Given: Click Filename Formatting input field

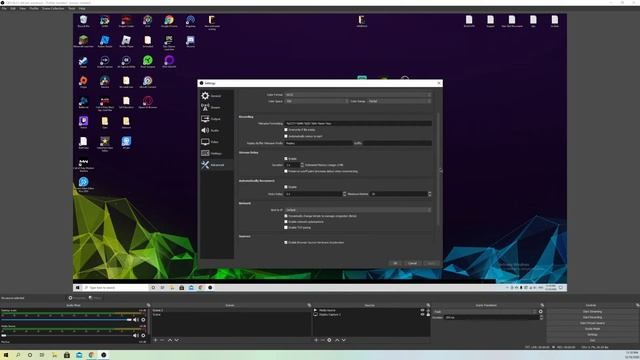Looking at the screenshot, I should [358, 123].
